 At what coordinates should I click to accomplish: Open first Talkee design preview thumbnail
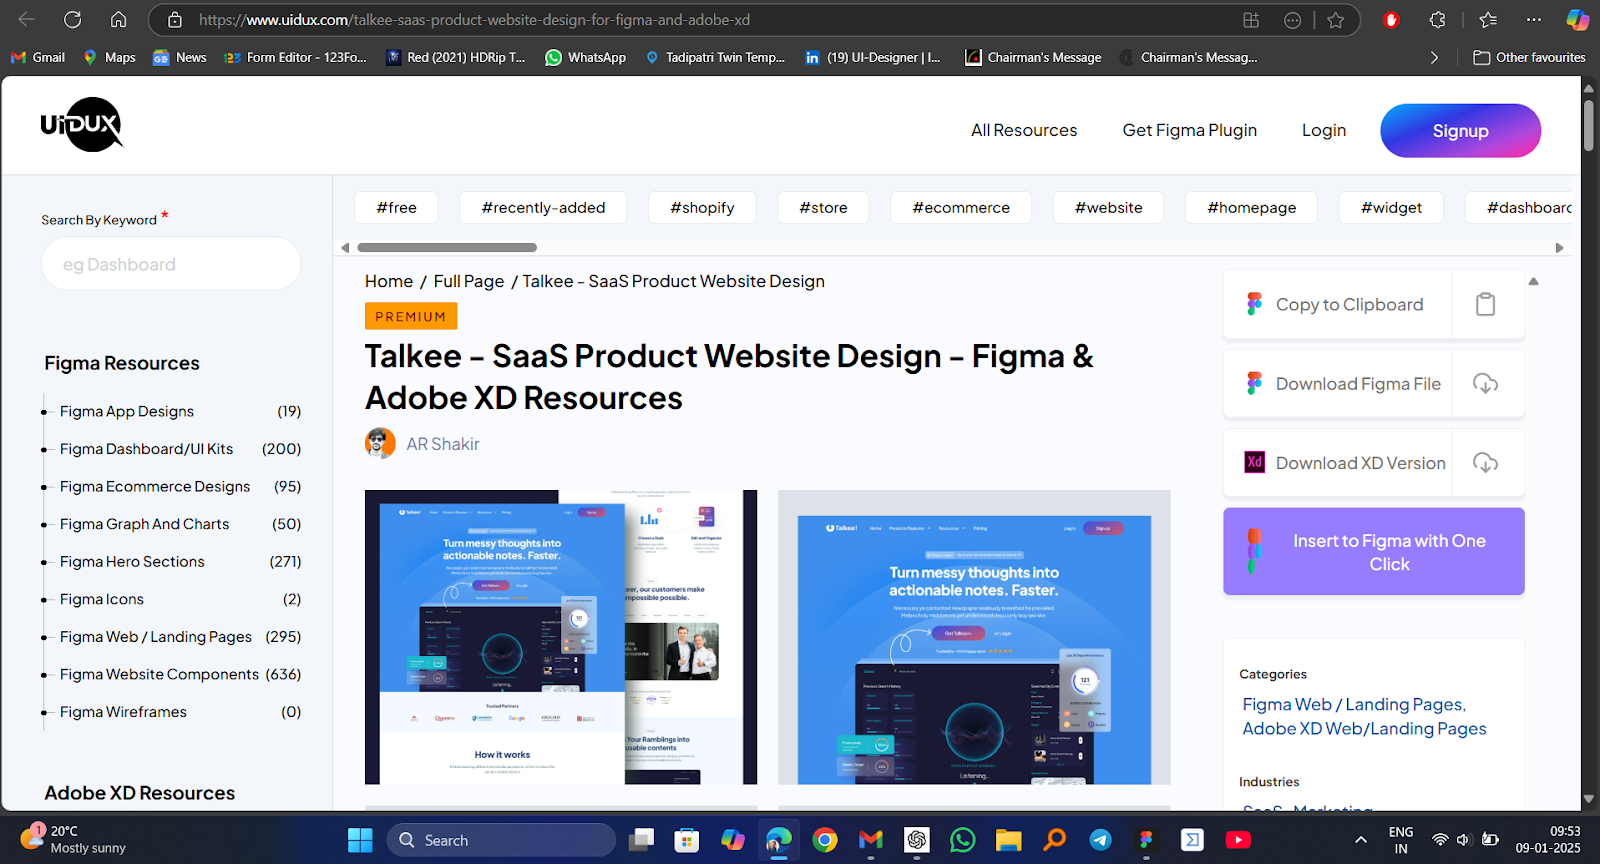[561, 637]
